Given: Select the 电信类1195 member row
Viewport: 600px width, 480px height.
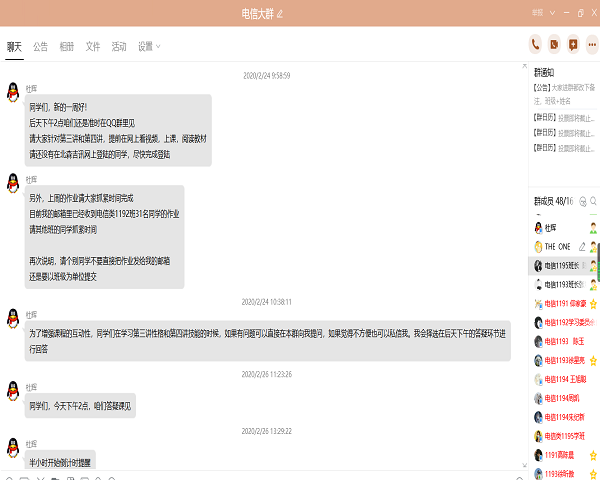Looking at the screenshot, I should click(x=563, y=436).
